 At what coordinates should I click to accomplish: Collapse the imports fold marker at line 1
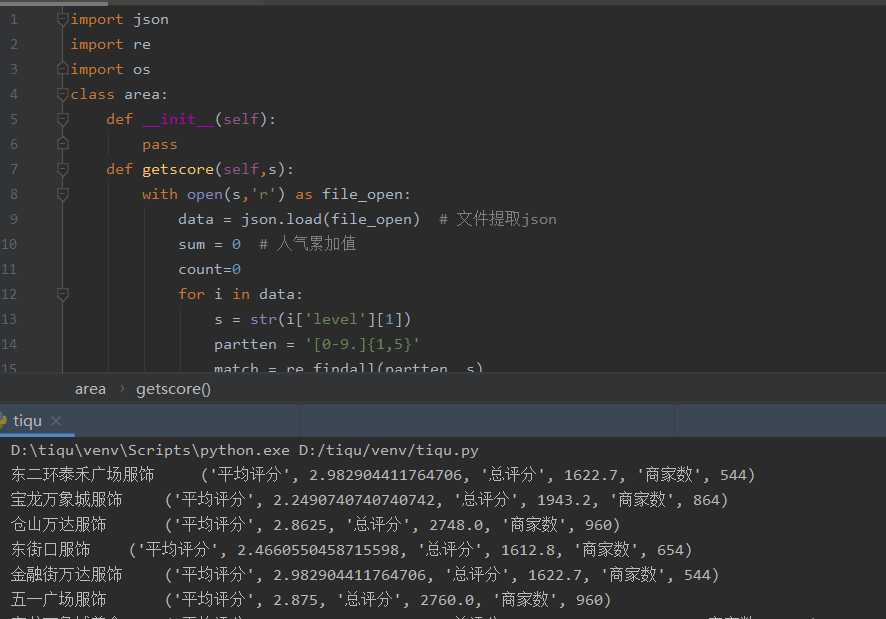click(63, 19)
